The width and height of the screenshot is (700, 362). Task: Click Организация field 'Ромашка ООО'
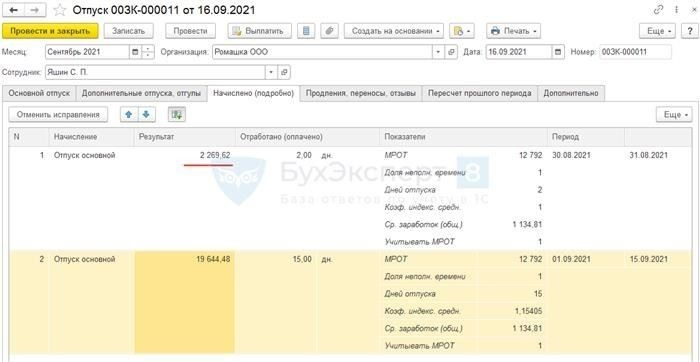tap(322, 52)
